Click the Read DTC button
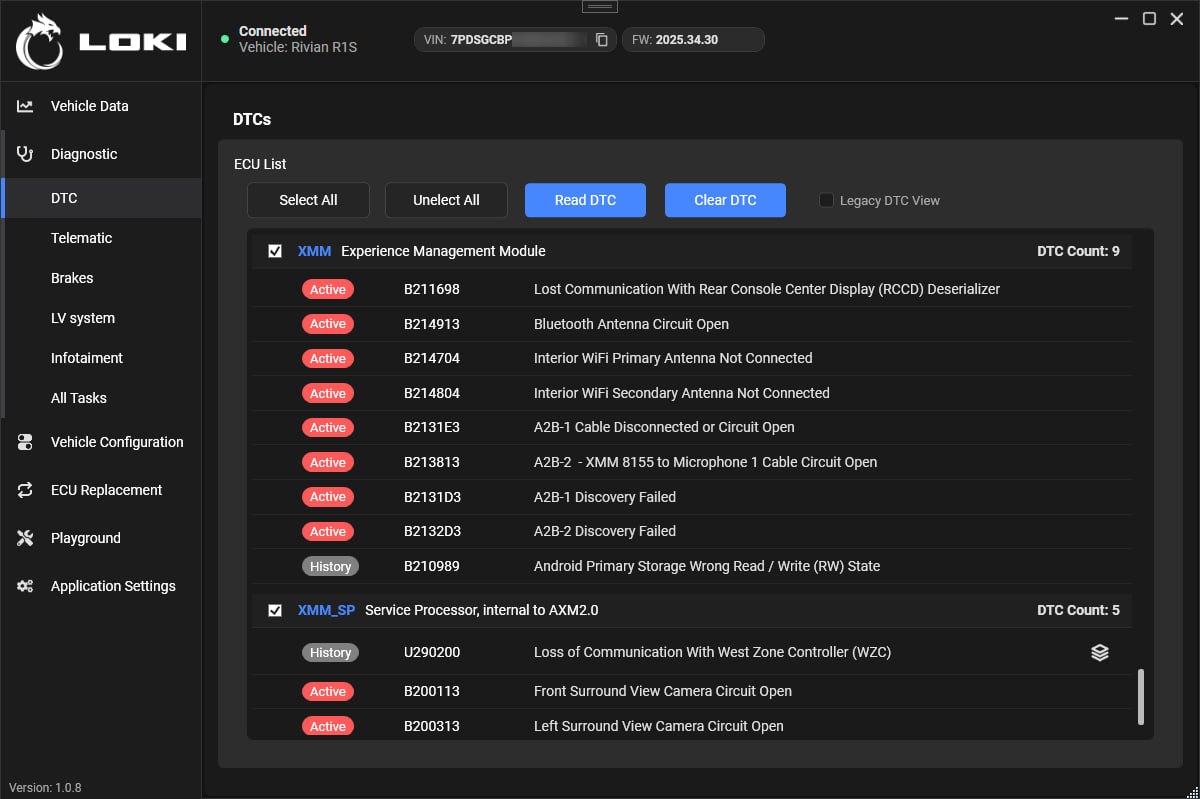Screen dimensions: 1200x799 [585, 200]
